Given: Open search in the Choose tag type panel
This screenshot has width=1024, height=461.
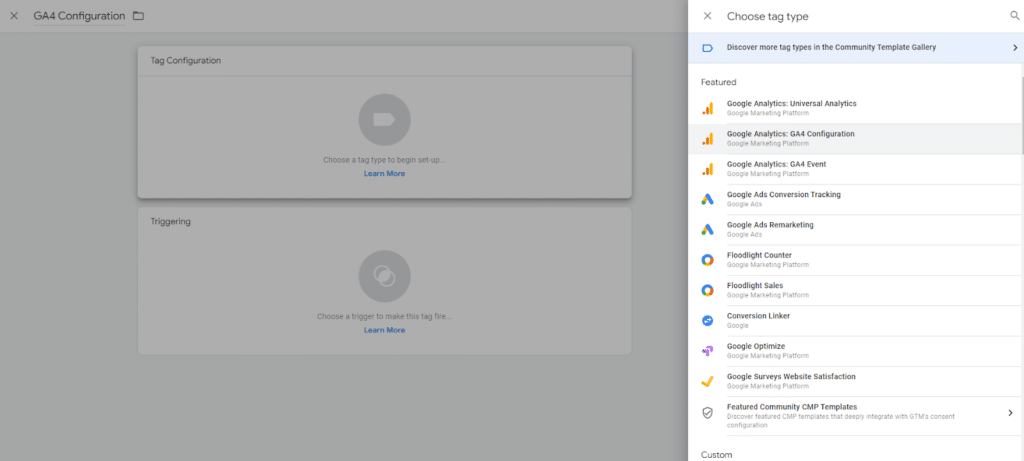Looking at the screenshot, I should click(1015, 16).
